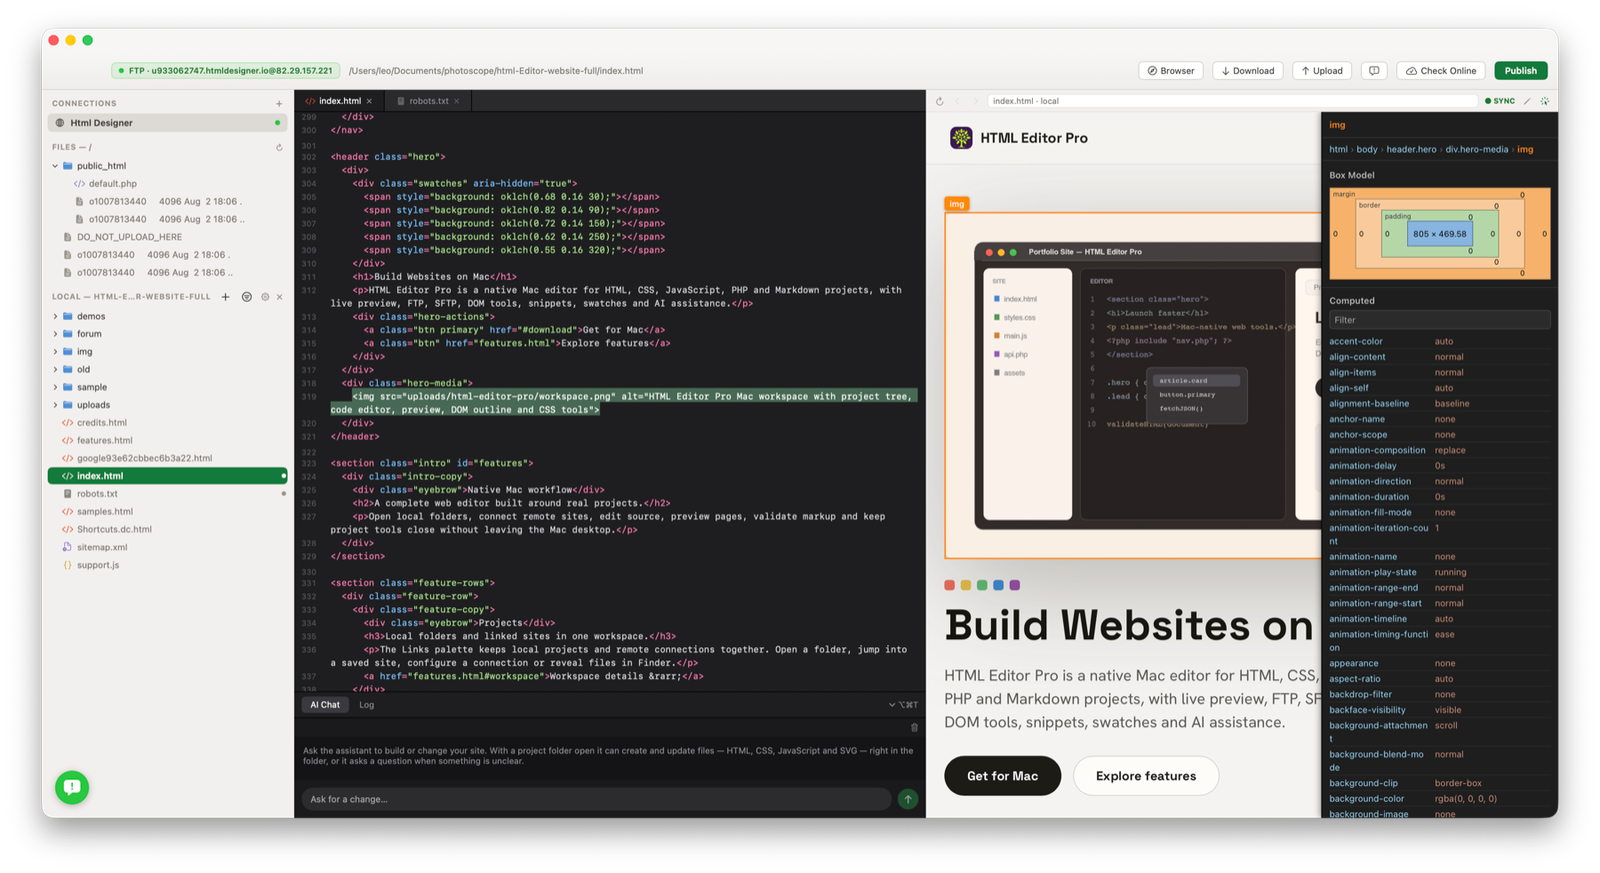The image size is (1600, 873).
Task: Select the AI Chat tab
Action: tap(325, 705)
